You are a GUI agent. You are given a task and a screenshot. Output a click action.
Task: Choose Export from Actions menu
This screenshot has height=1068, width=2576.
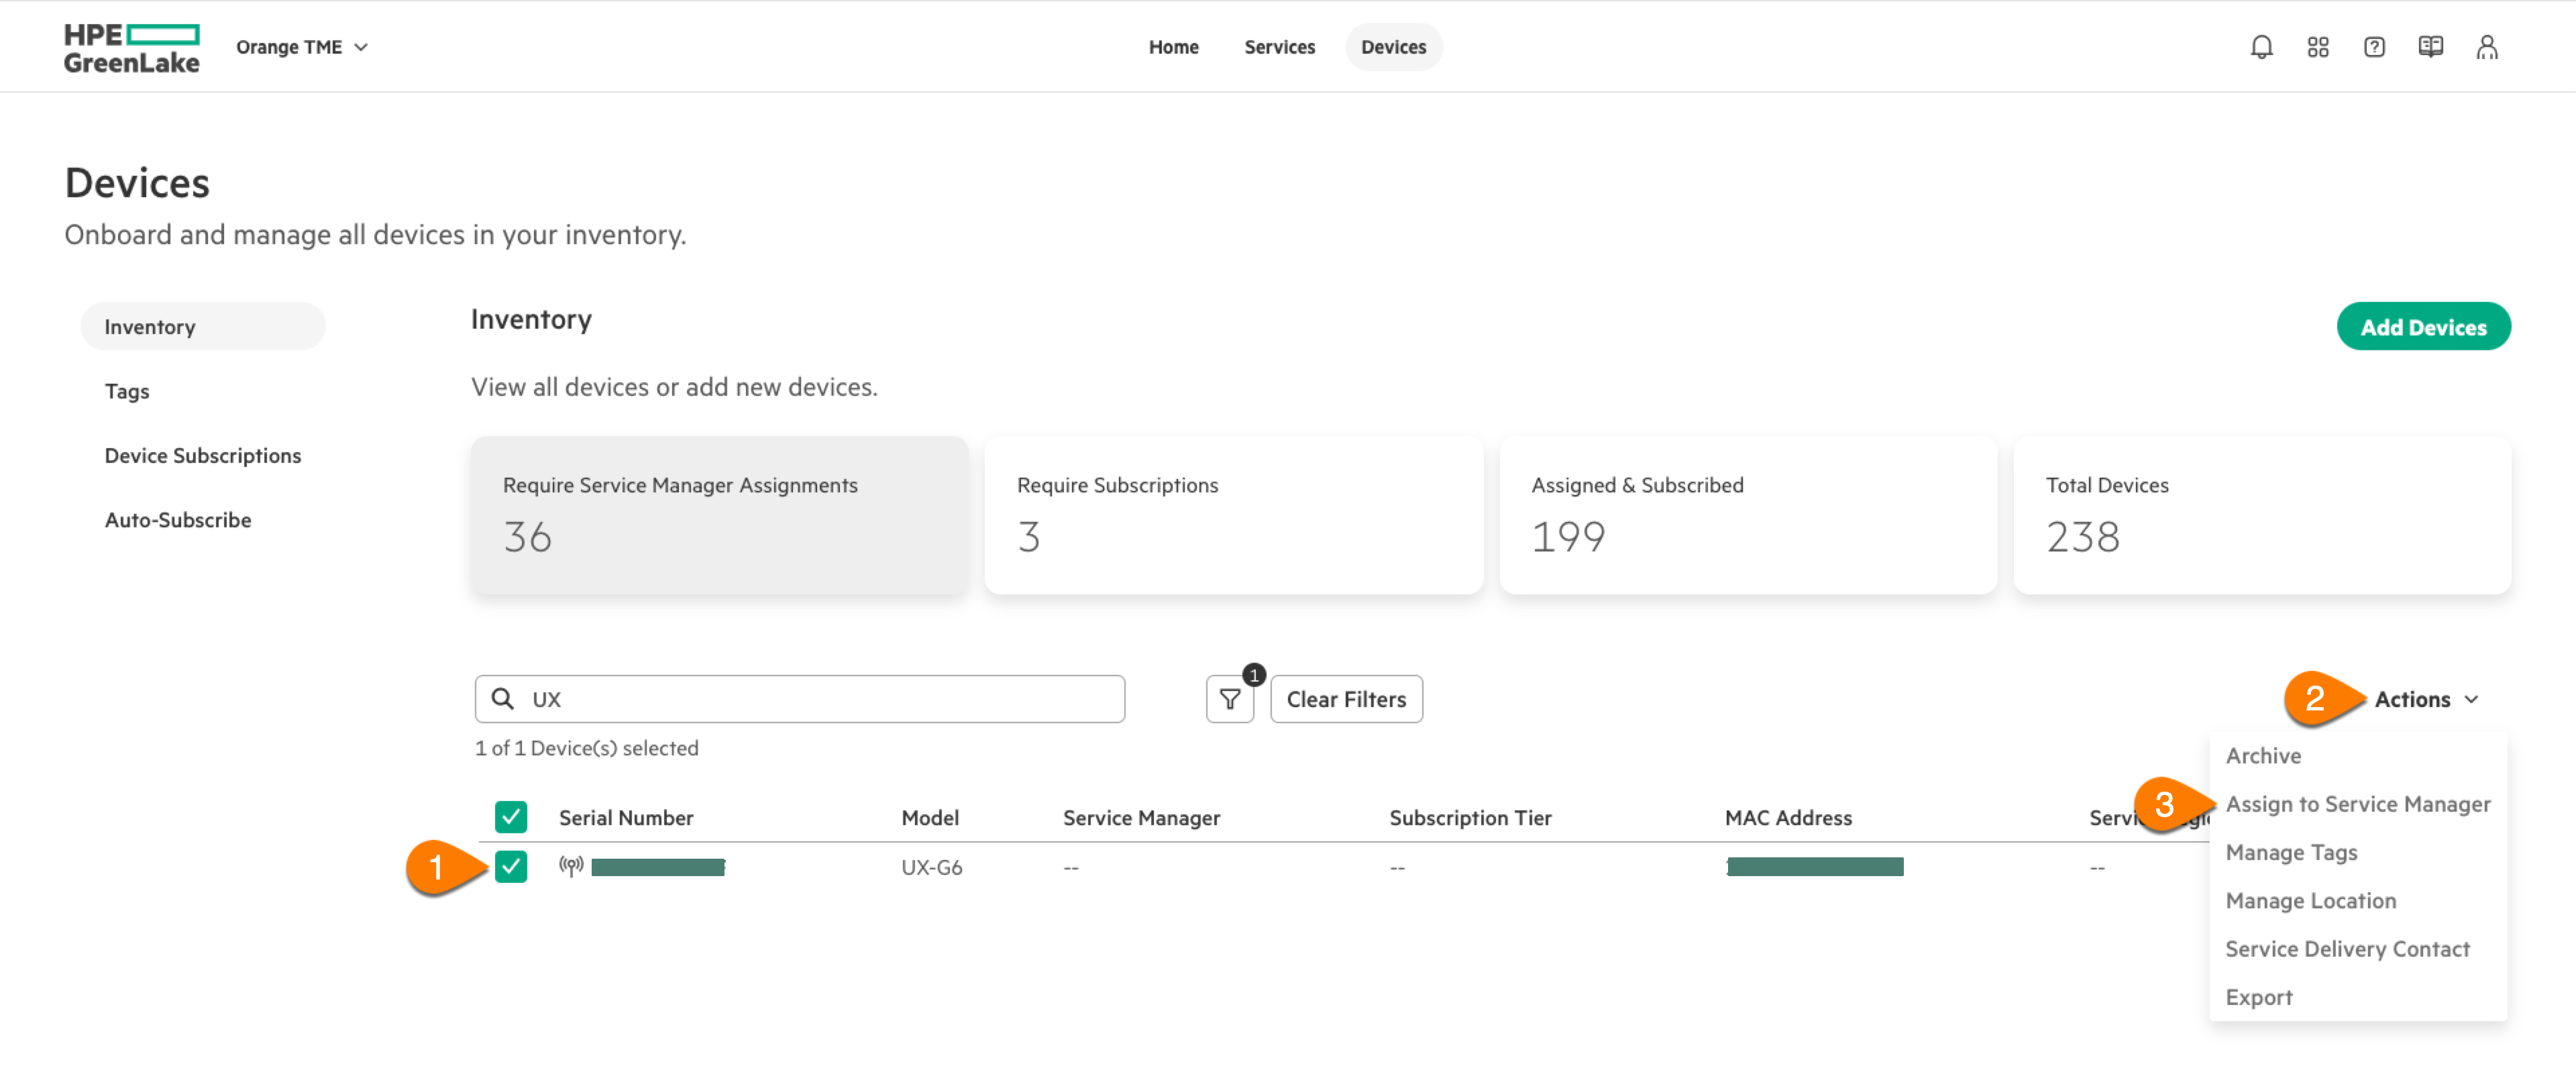(2259, 997)
